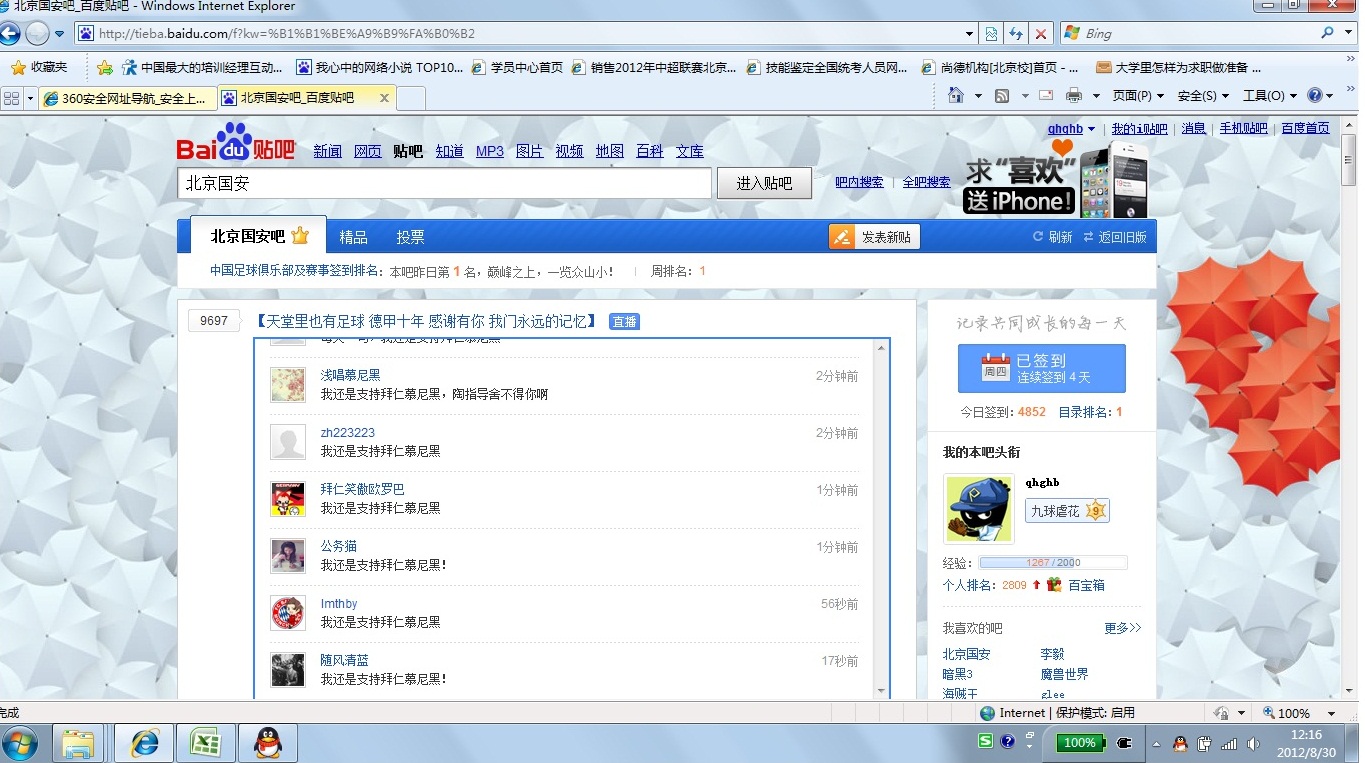Screen dimensions: 1365x763
Task: Click the 经验 experience progress bar
Action: [x=1053, y=562]
